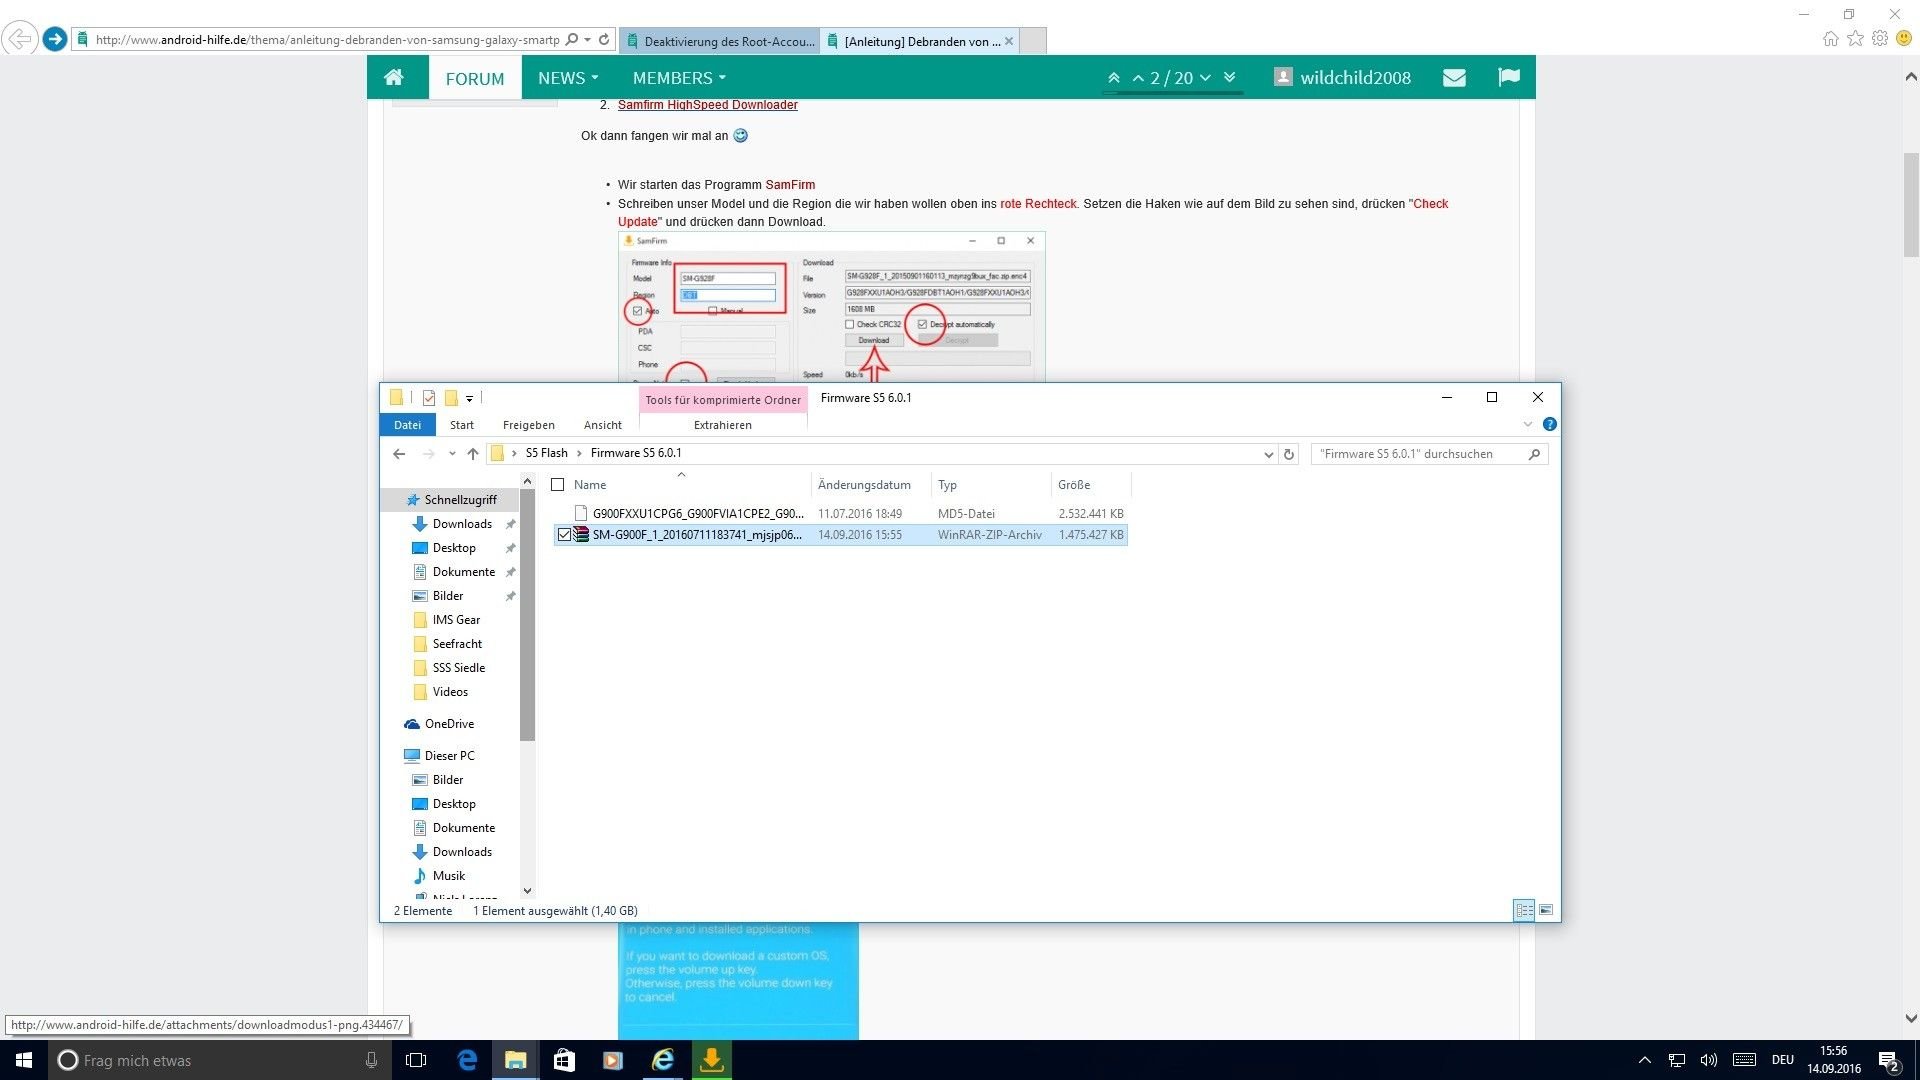Sort files by Größe column
The height and width of the screenshot is (1080, 1920).
(x=1074, y=485)
